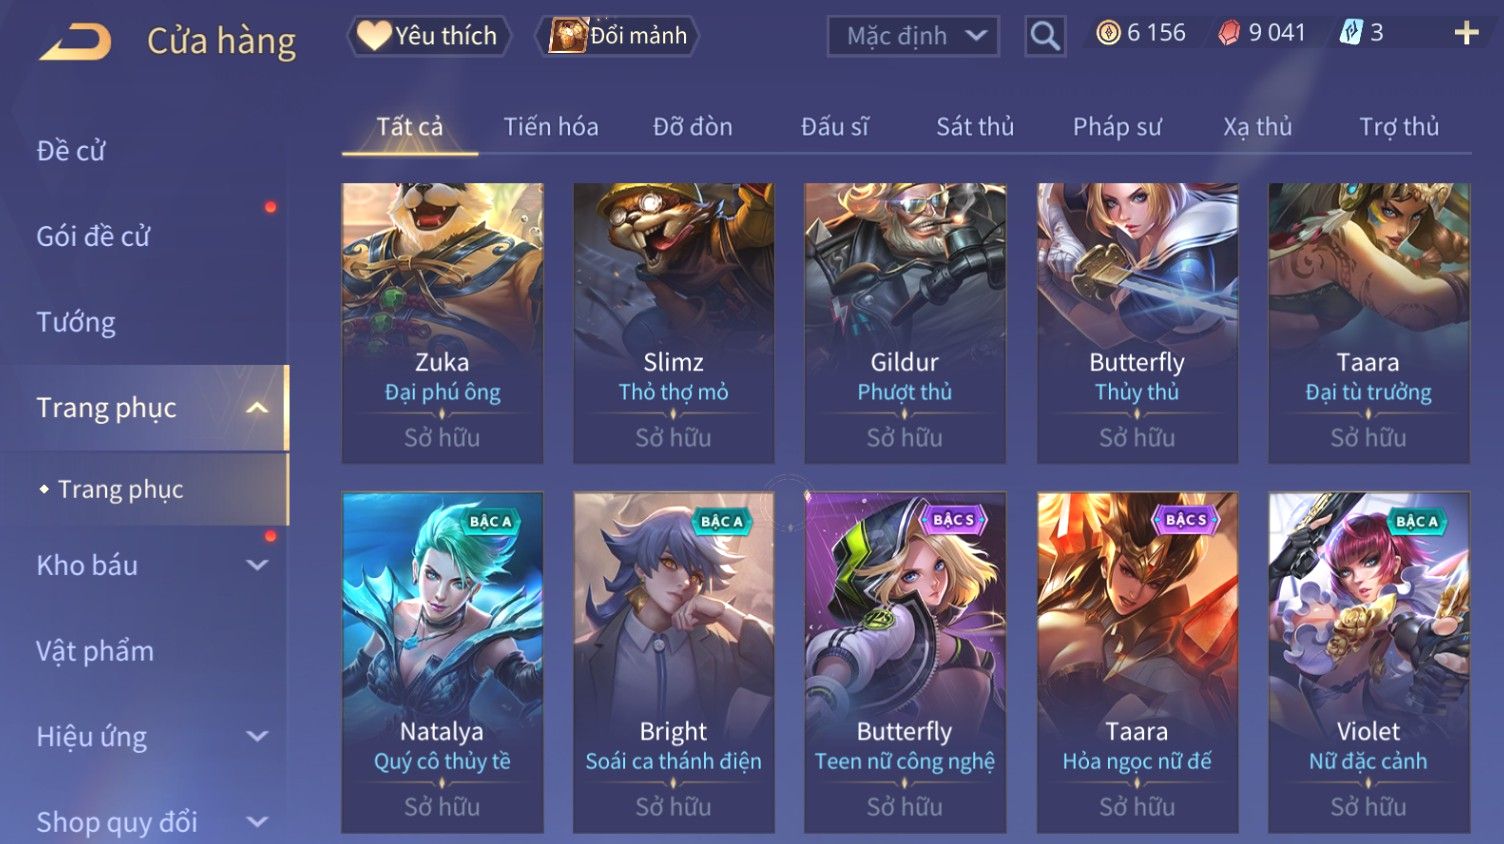Switch to the Sát thủ tab
1504x844 pixels.
click(975, 127)
